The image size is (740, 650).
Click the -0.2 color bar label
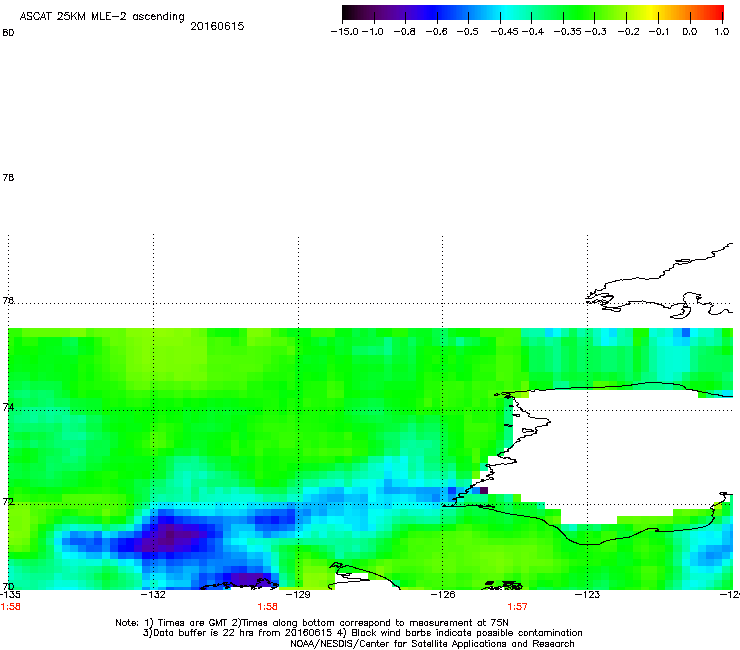click(x=629, y=32)
